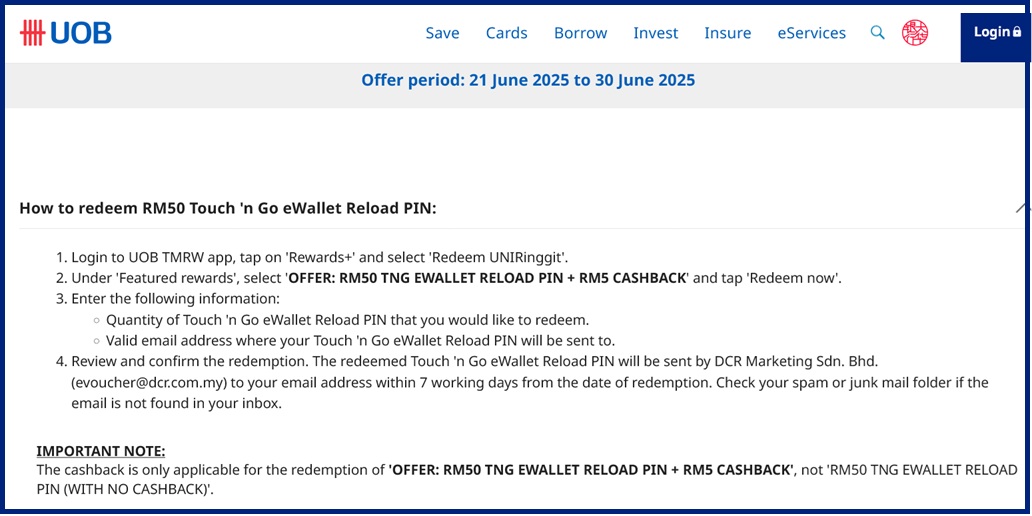
Task: Click the UOB logo
Action: click(66, 33)
